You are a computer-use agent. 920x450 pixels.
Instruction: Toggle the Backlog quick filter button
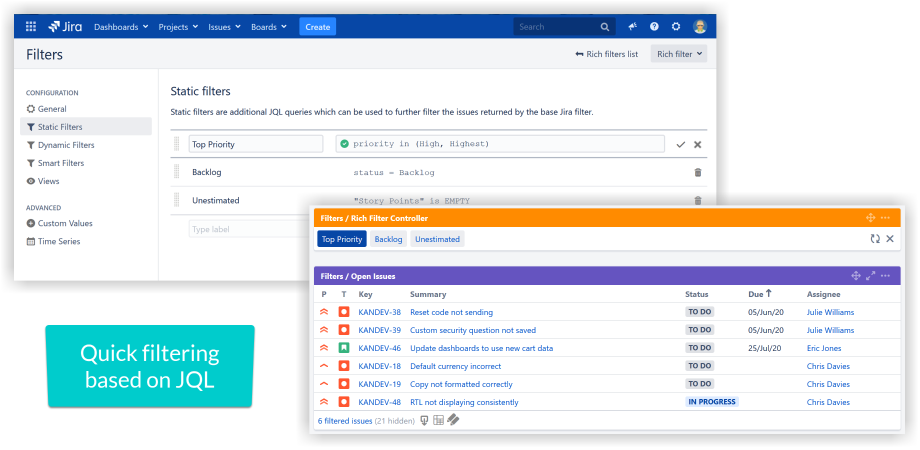(388, 239)
